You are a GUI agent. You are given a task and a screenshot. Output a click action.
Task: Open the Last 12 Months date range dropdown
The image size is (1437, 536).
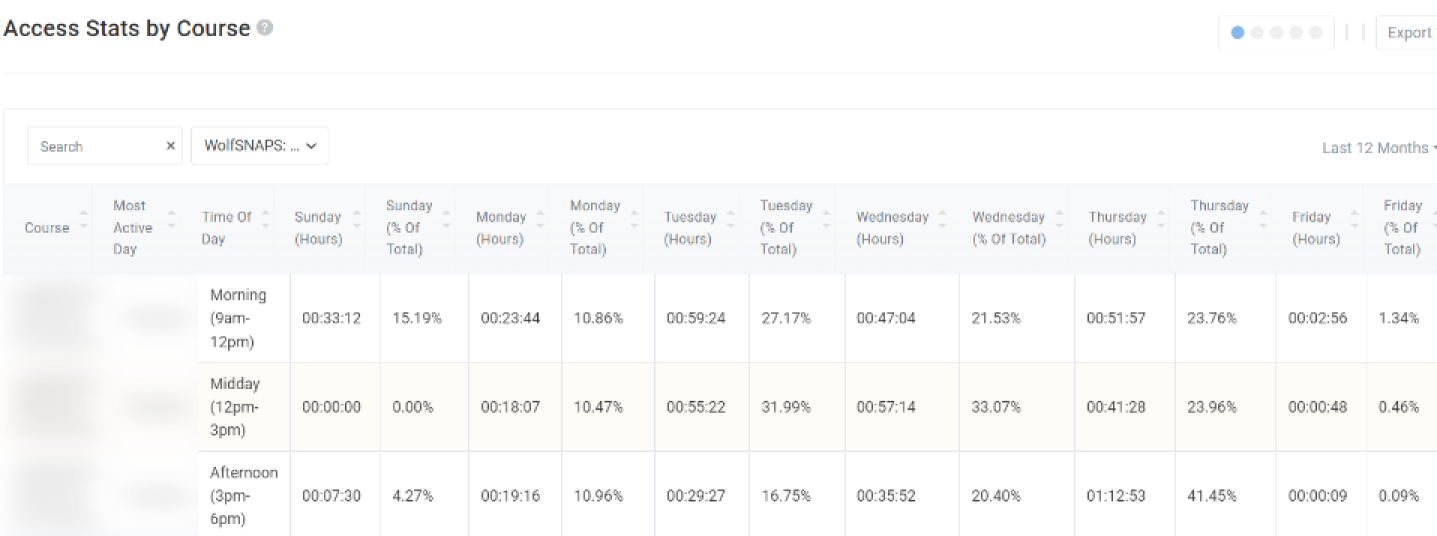click(x=1378, y=148)
